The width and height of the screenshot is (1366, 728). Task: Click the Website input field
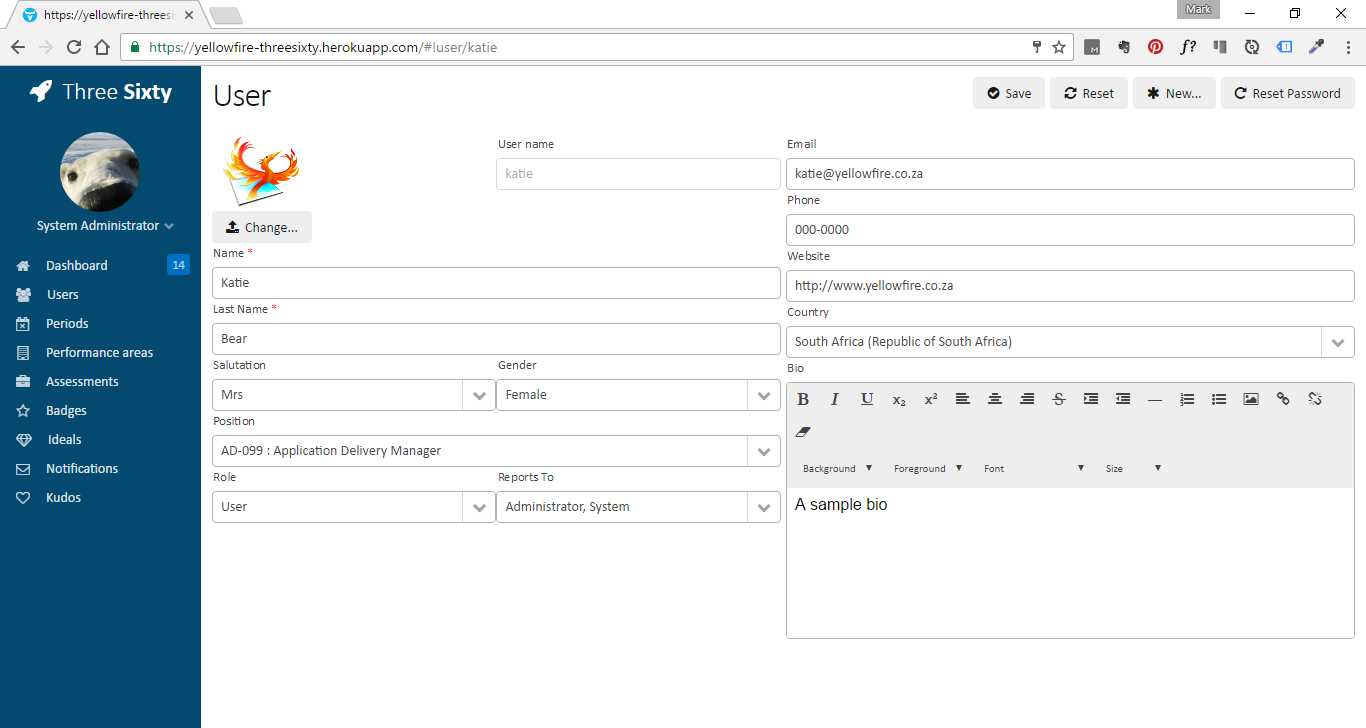click(x=1070, y=286)
